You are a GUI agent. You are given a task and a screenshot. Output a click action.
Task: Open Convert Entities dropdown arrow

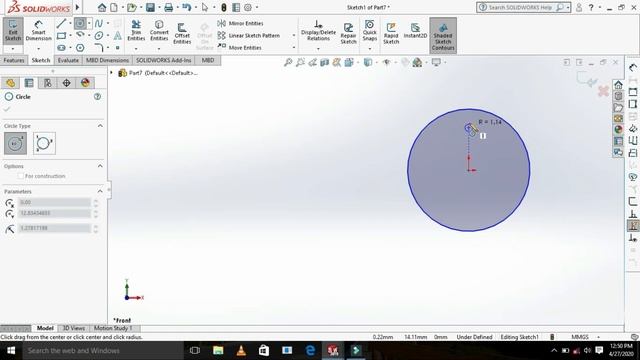point(159,49)
